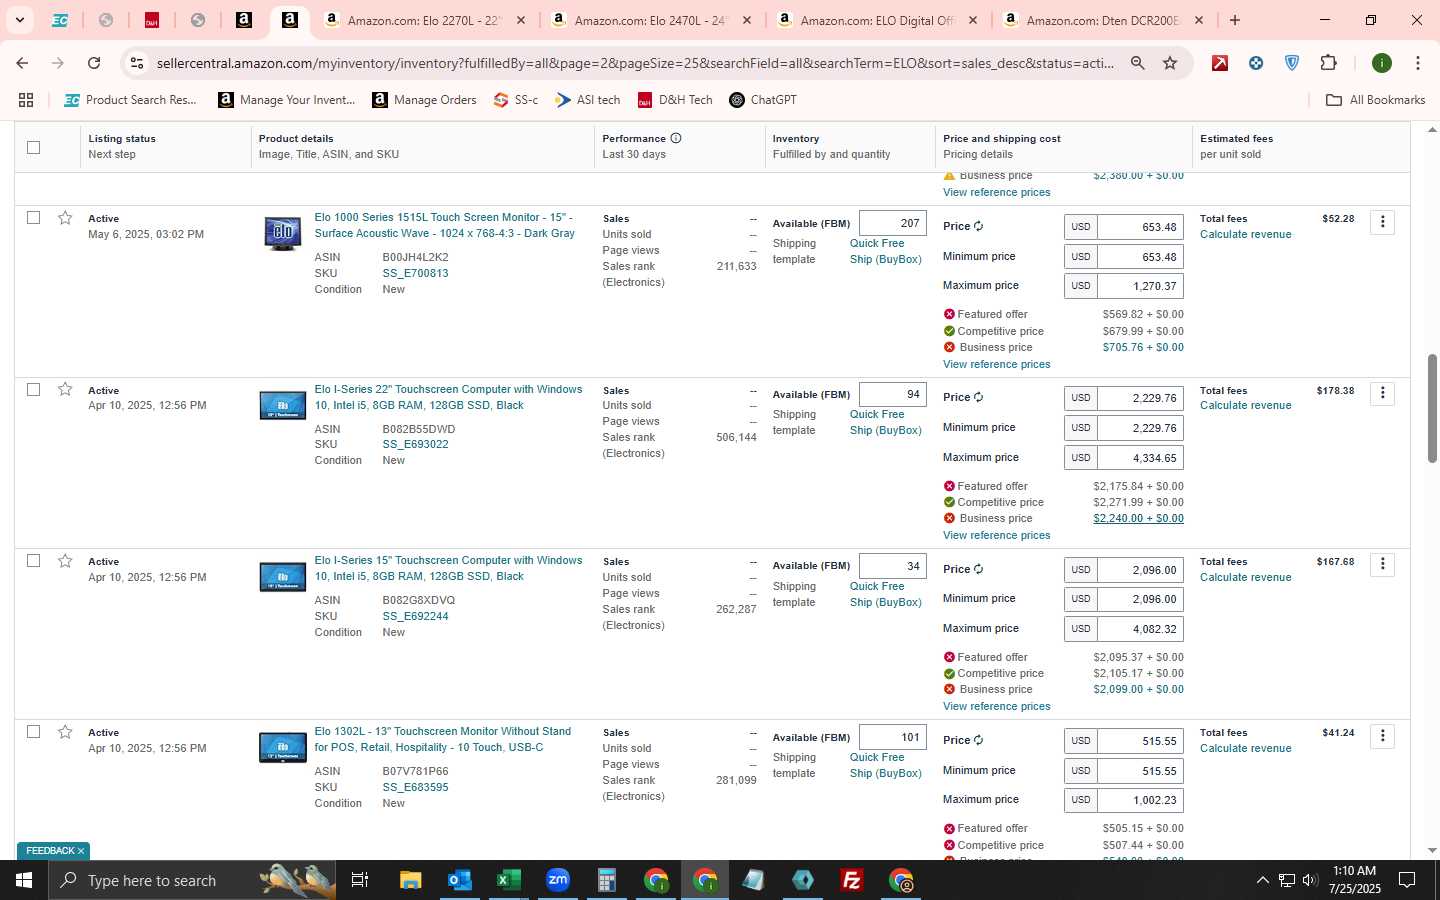The width and height of the screenshot is (1440, 900).
Task: Open kebab menu for I-Series 22" row
Action: pos(1383,393)
